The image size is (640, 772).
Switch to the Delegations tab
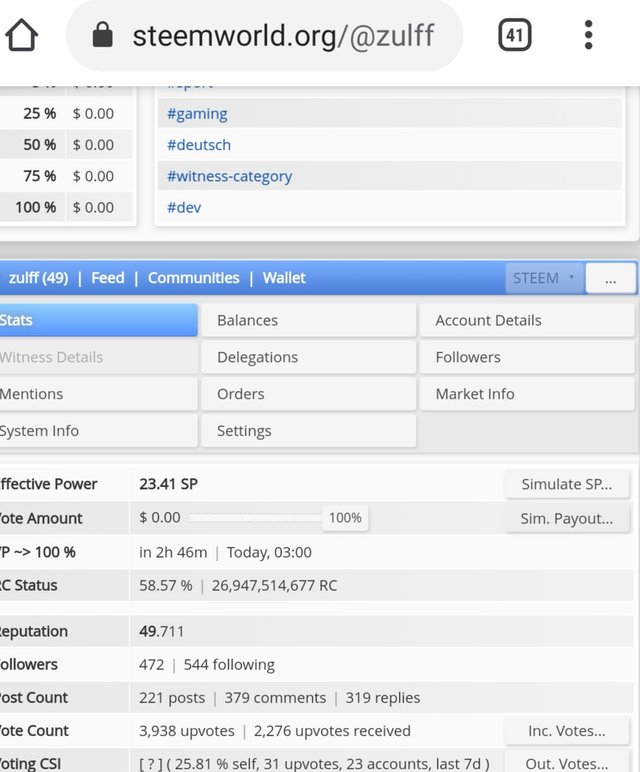click(x=309, y=357)
